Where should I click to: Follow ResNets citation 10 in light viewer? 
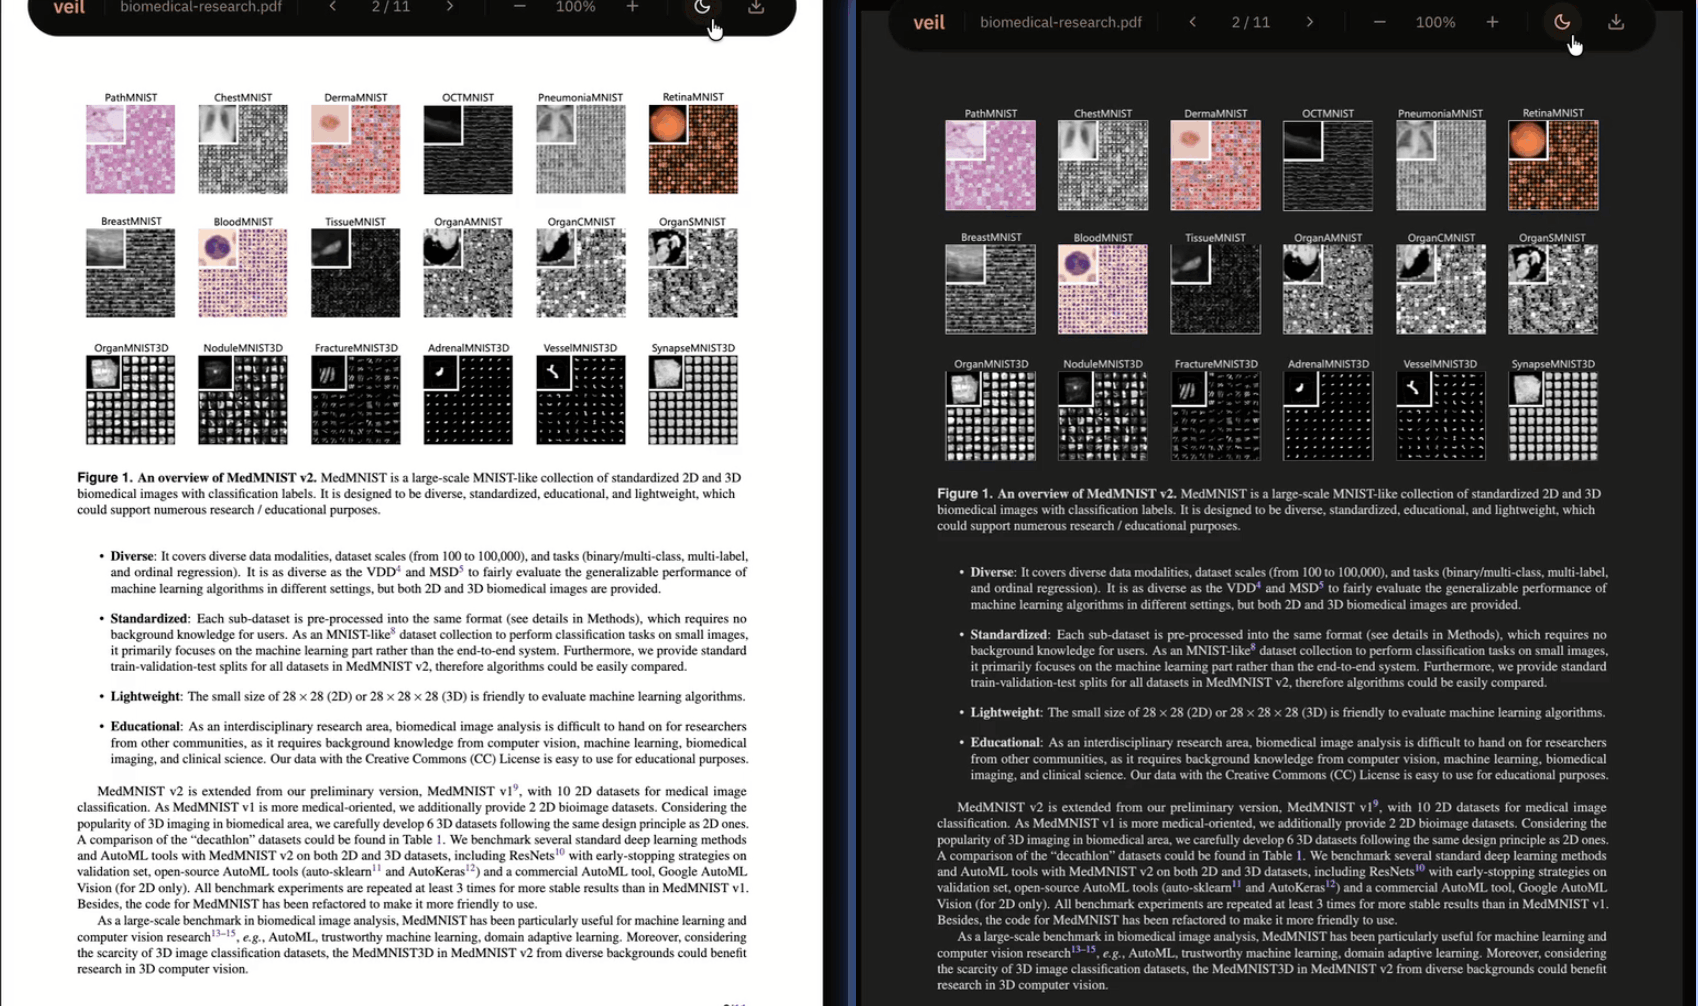pos(560,852)
